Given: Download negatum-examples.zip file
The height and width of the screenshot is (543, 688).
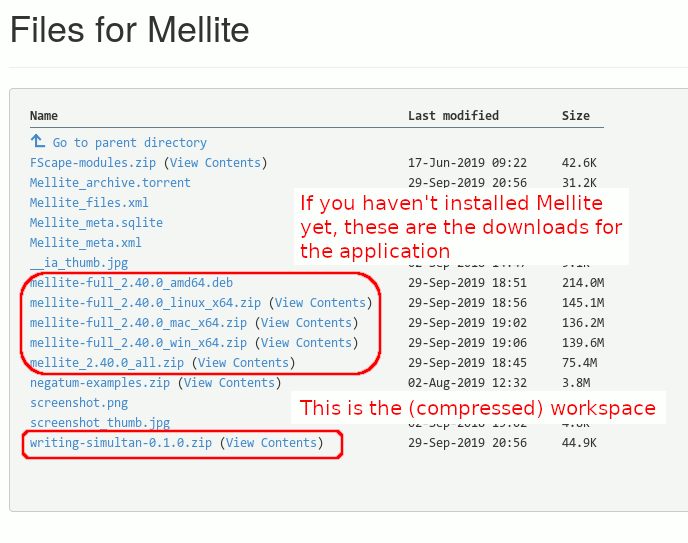Looking at the screenshot, I should click(x=100, y=383).
